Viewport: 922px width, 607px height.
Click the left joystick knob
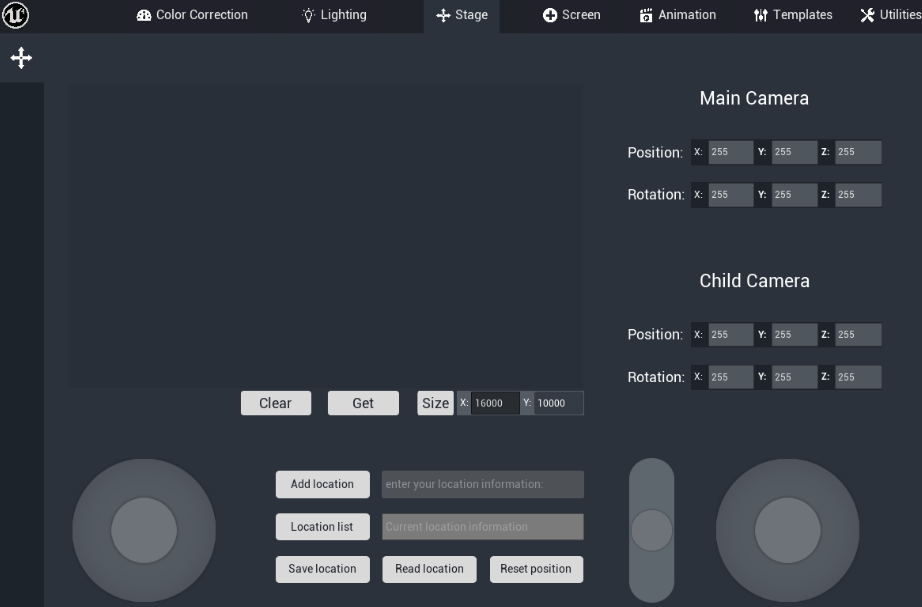[144, 531]
